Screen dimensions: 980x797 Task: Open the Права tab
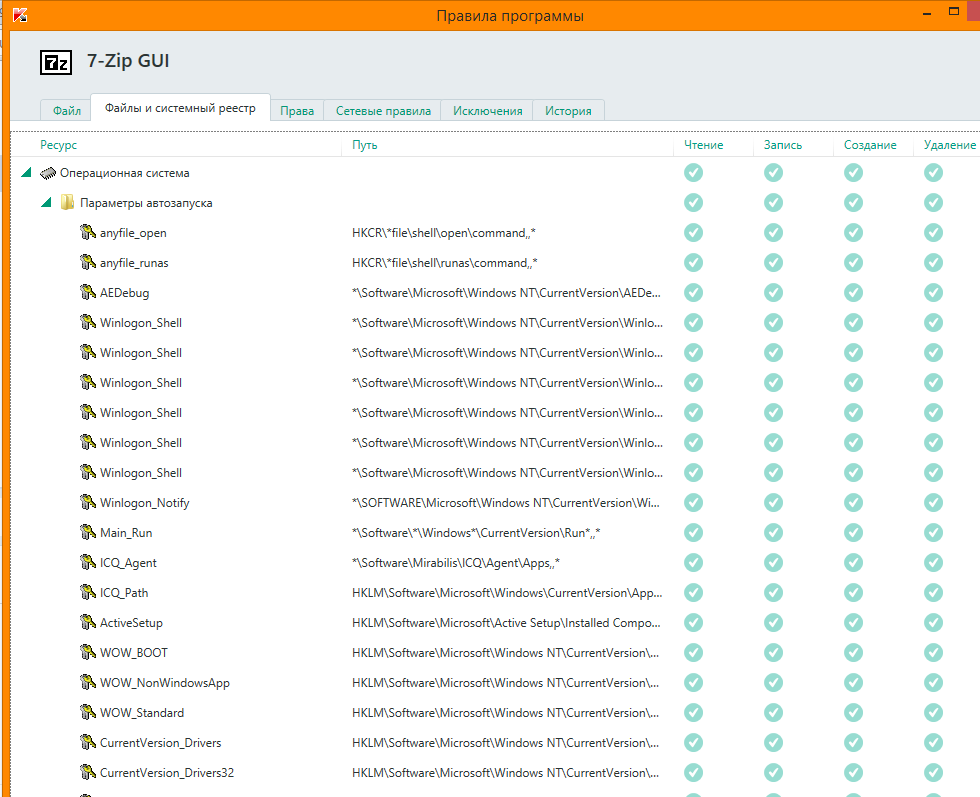click(297, 111)
